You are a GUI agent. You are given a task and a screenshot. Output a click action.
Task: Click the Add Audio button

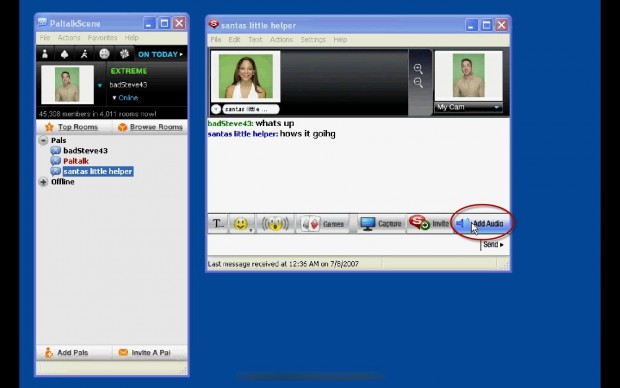click(x=482, y=224)
